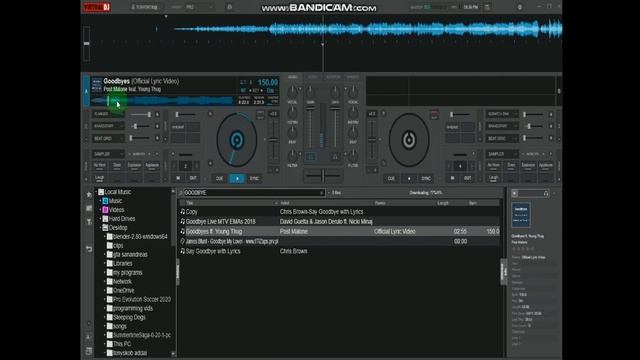Click the right deck SYNC button
The image size is (640, 360).
click(427, 178)
